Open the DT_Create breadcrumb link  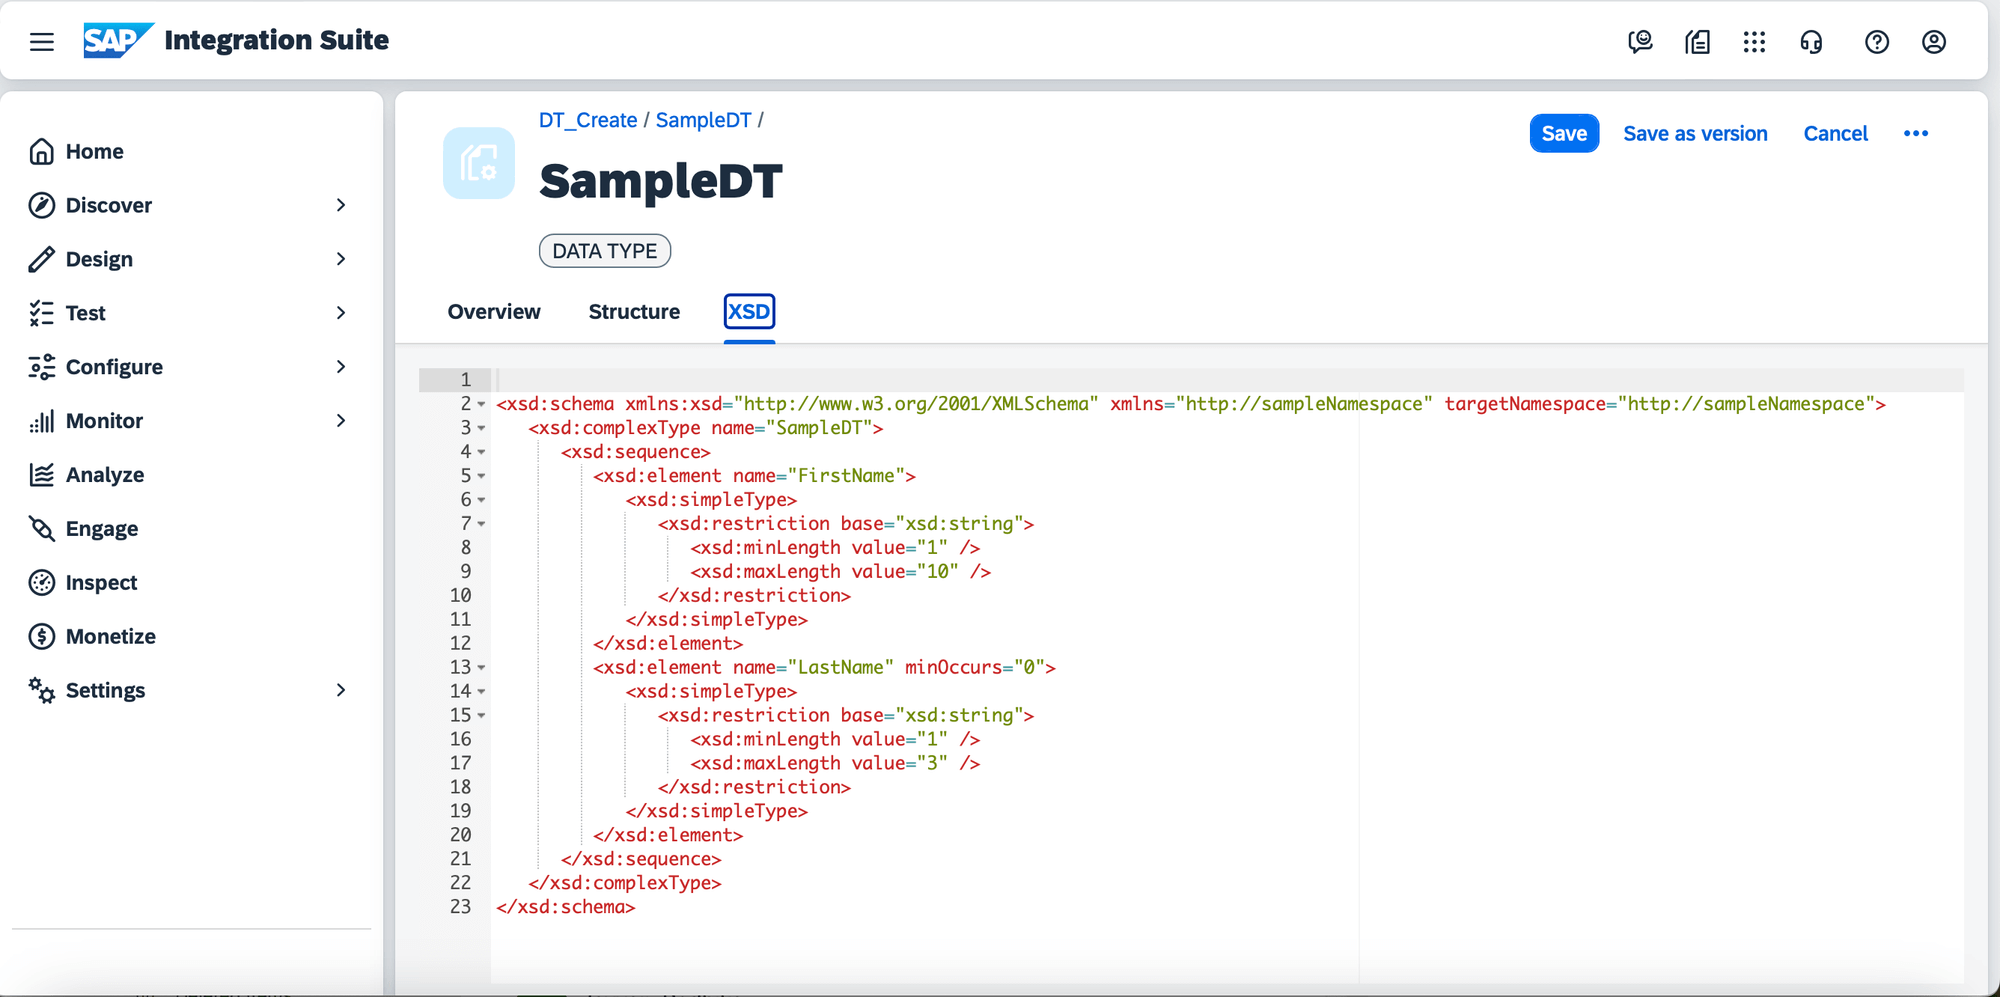tap(588, 120)
